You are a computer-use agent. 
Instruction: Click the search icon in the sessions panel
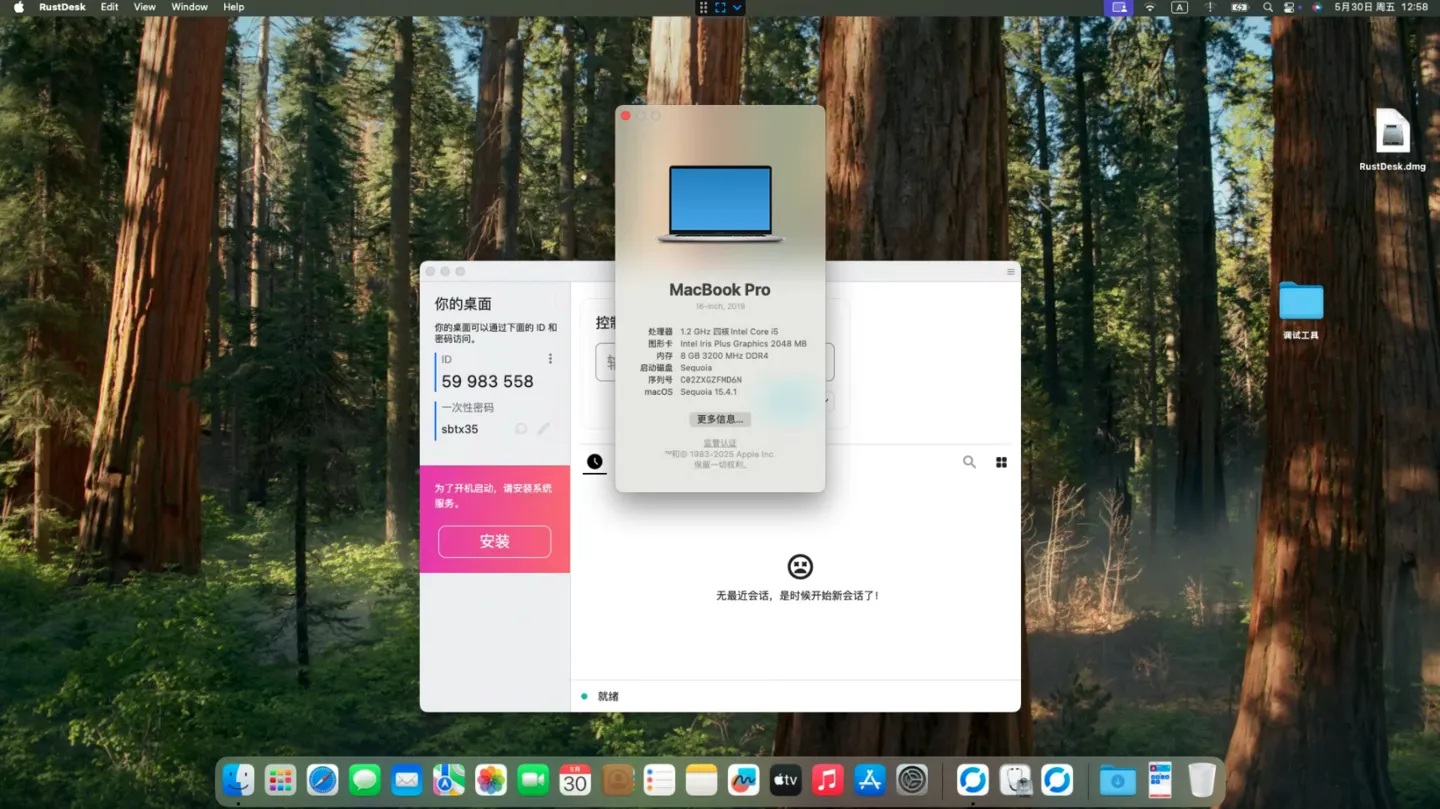point(968,462)
